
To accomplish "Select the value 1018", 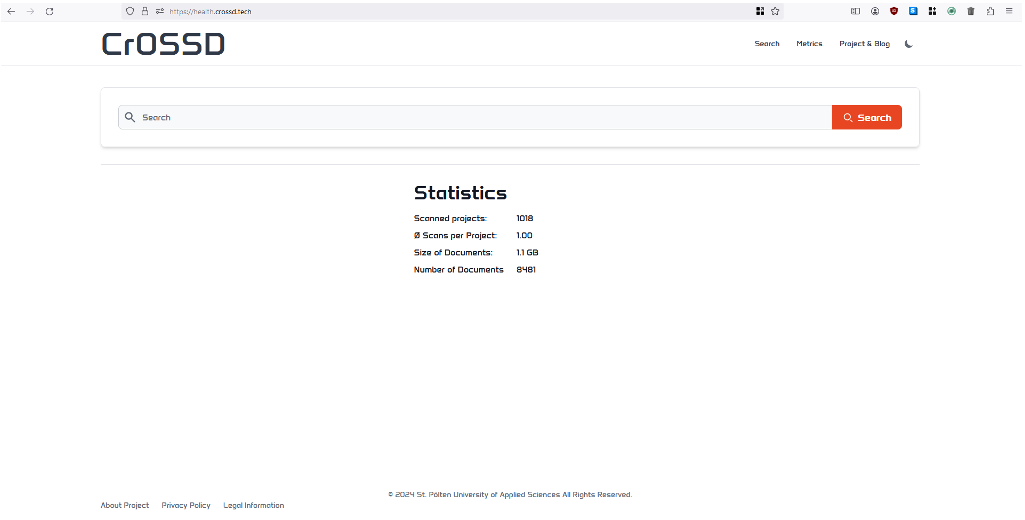I will pyautogui.click(x=525, y=218).
